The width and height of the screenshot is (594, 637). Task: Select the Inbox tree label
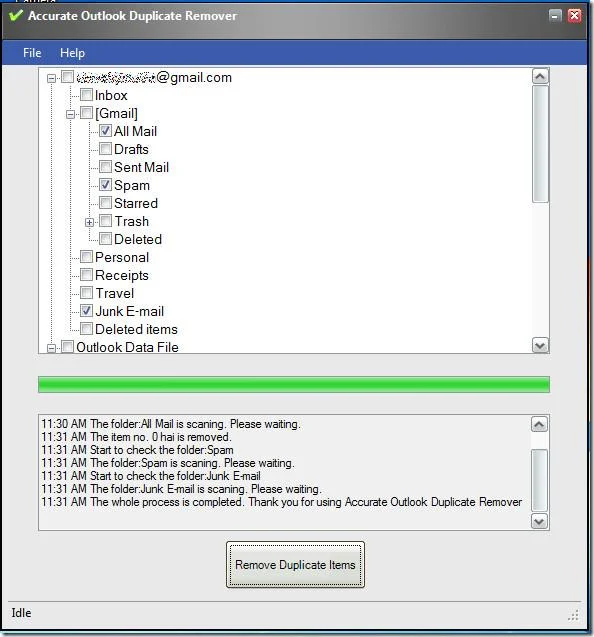[111, 95]
